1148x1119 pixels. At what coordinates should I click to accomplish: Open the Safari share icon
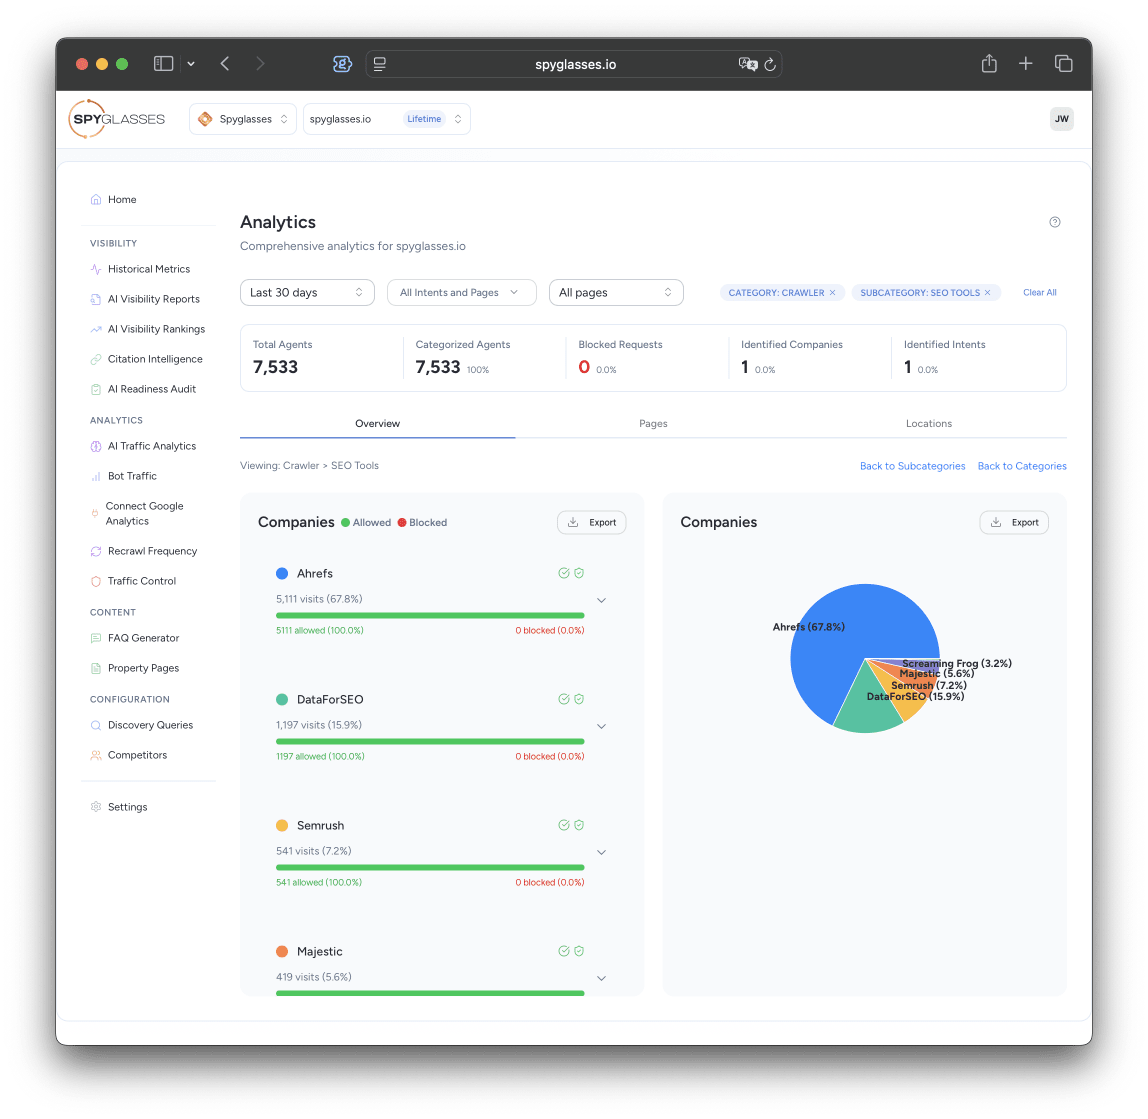coord(989,64)
